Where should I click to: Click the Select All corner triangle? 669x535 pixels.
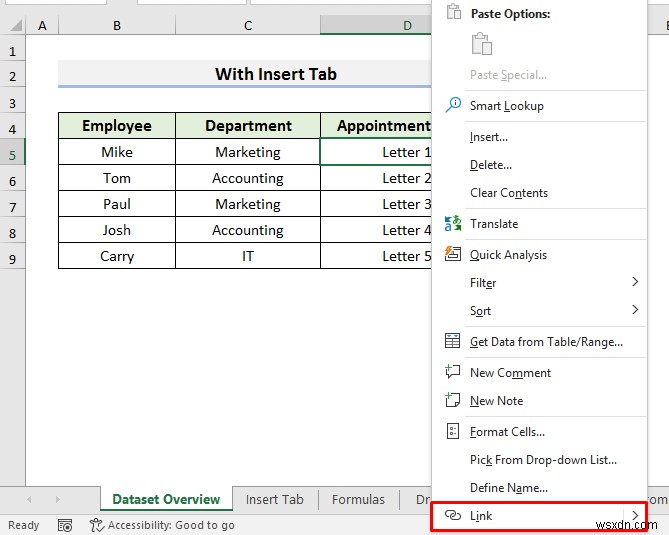[16, 26]
